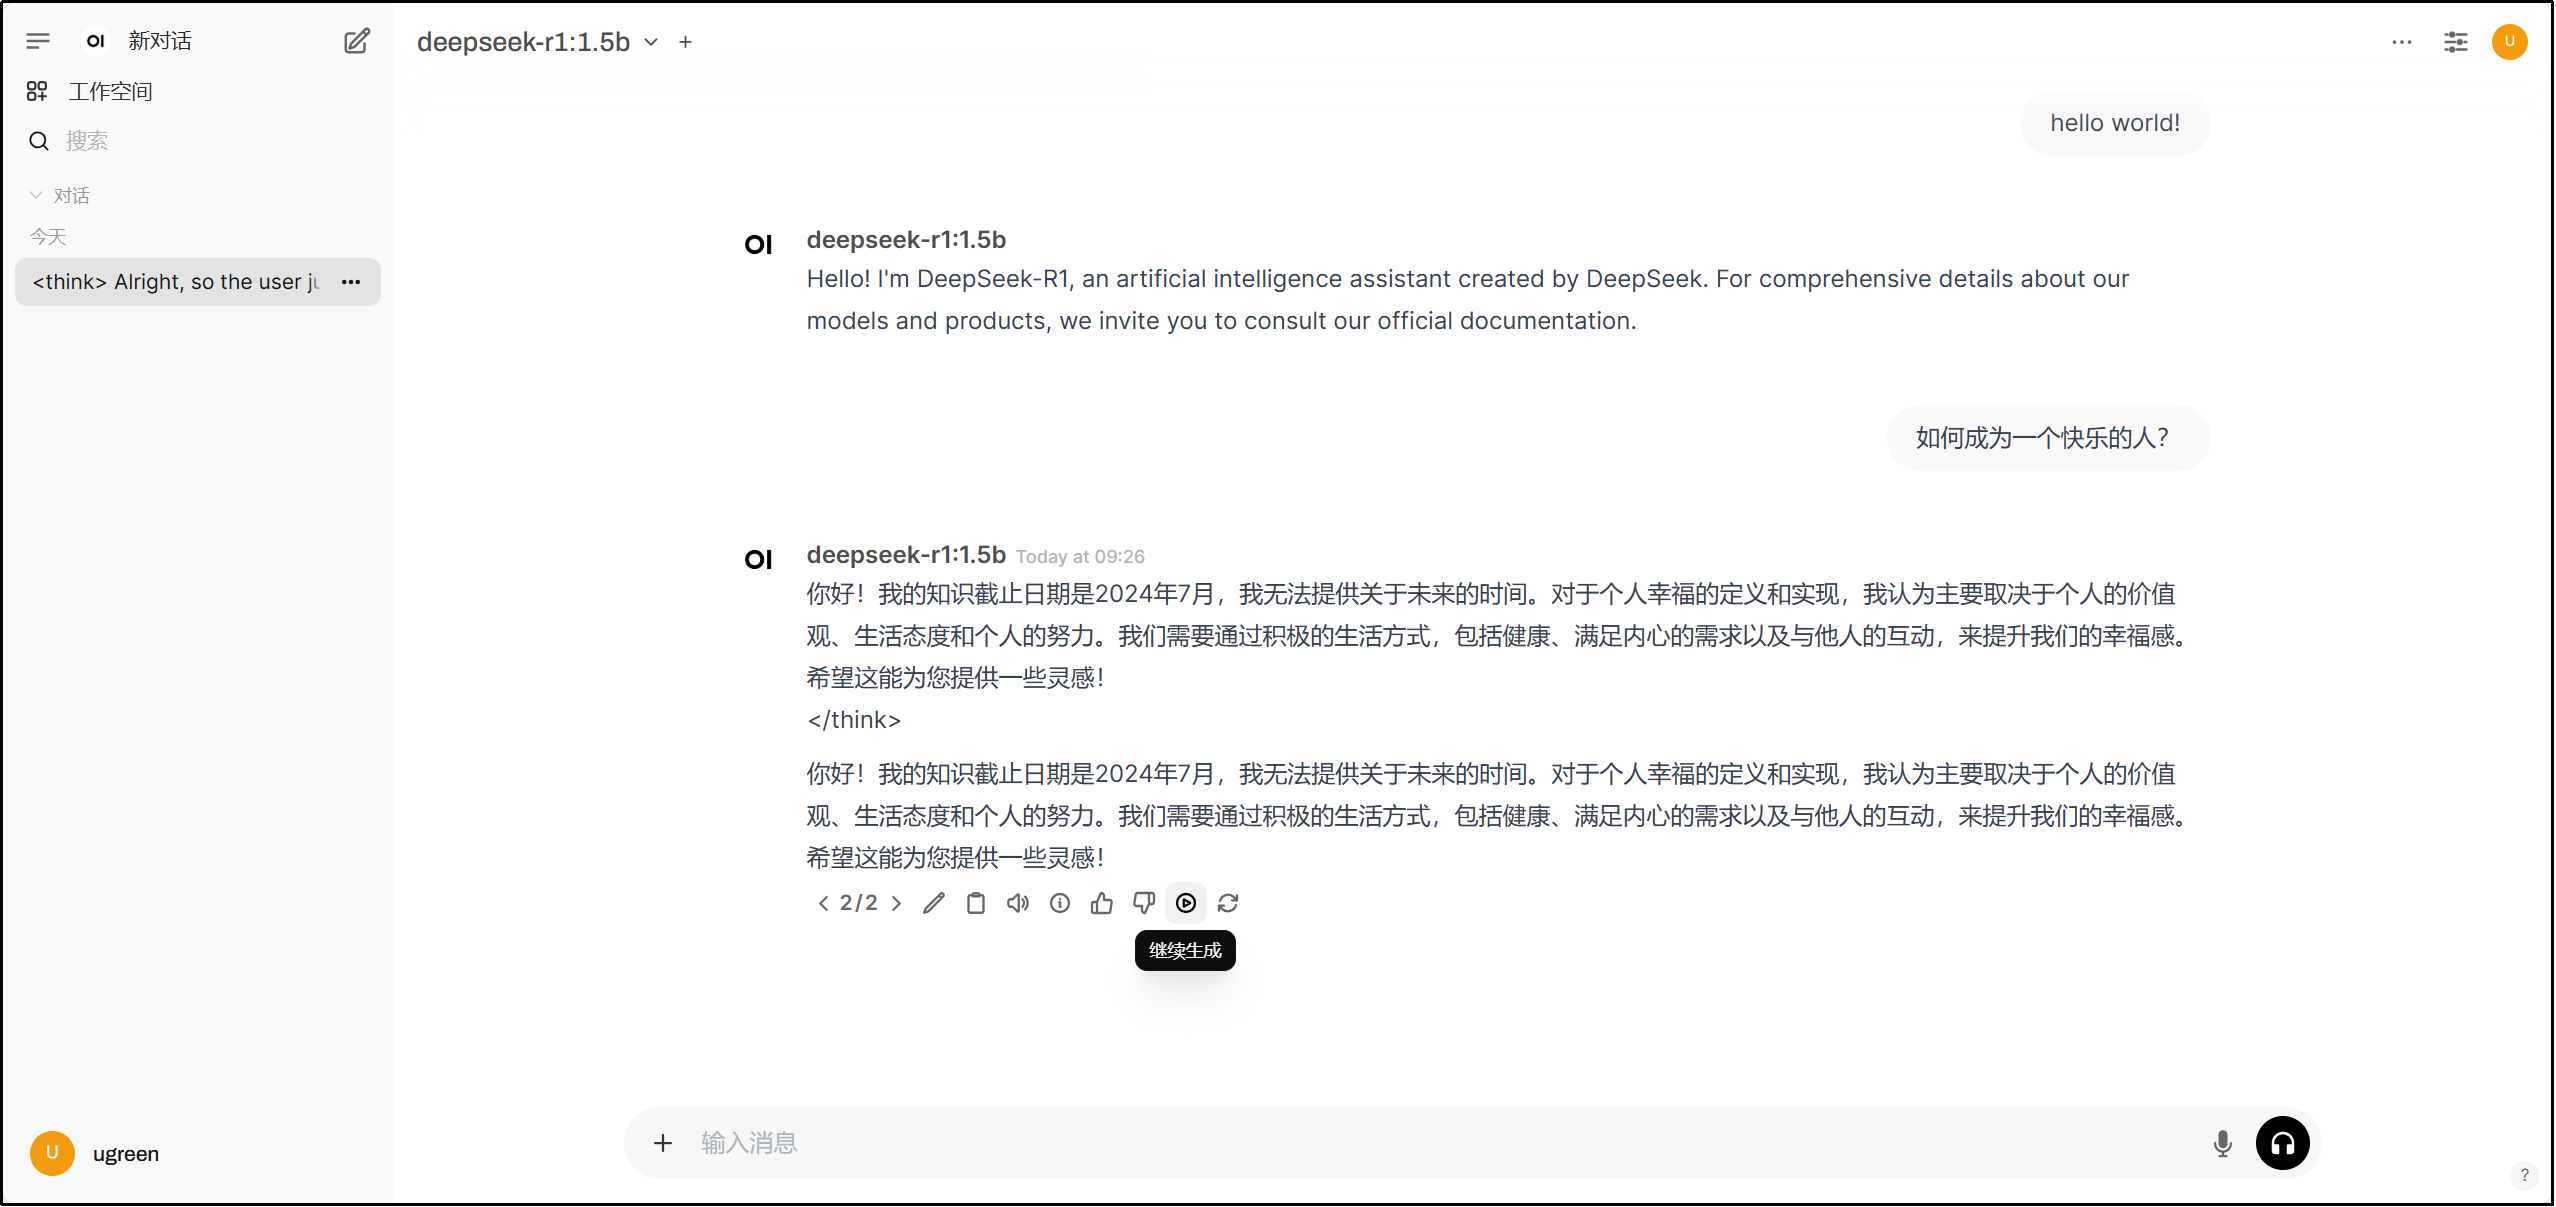Regenerate the response
This screenshot has height=1207, width=2556.
click(x=1228, y=903)
